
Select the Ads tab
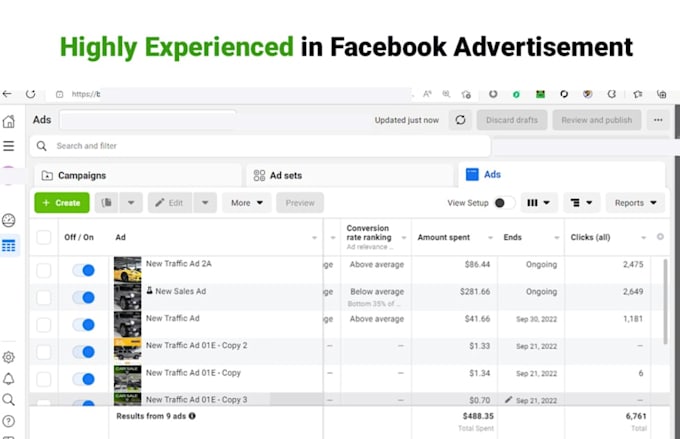click(x=562, y=174)
